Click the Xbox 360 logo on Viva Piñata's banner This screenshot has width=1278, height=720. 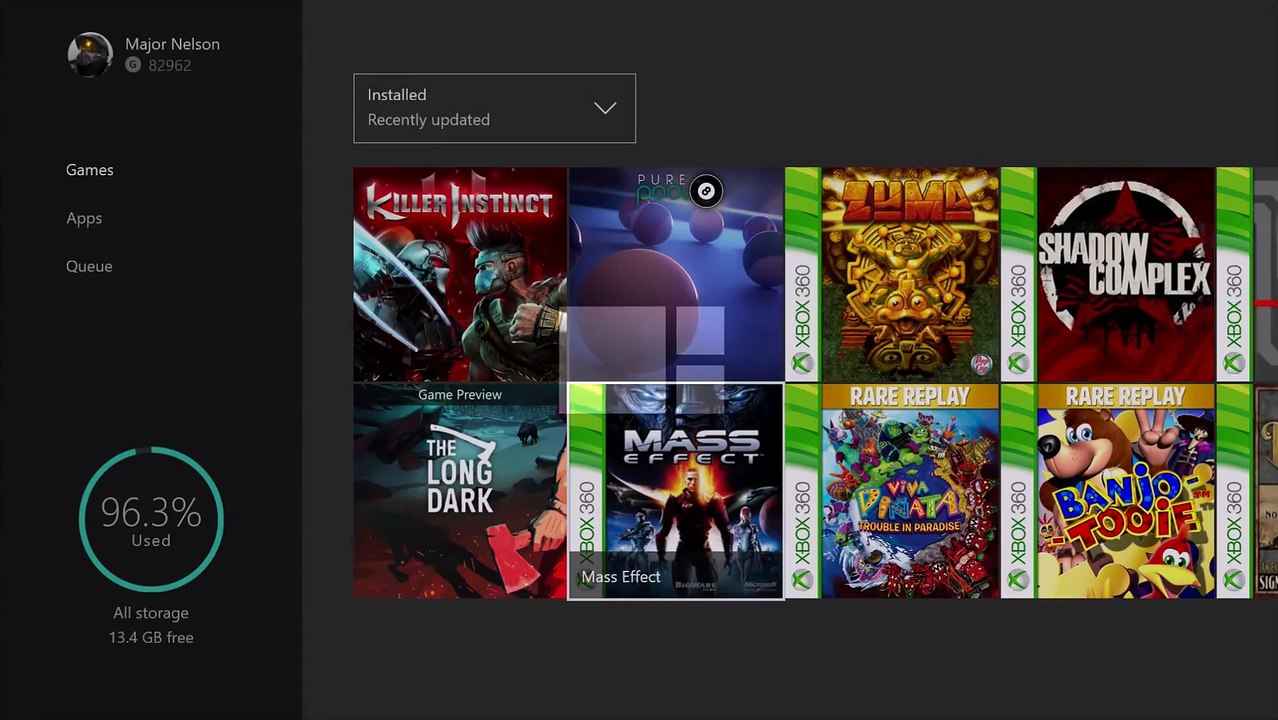(802, 579)
